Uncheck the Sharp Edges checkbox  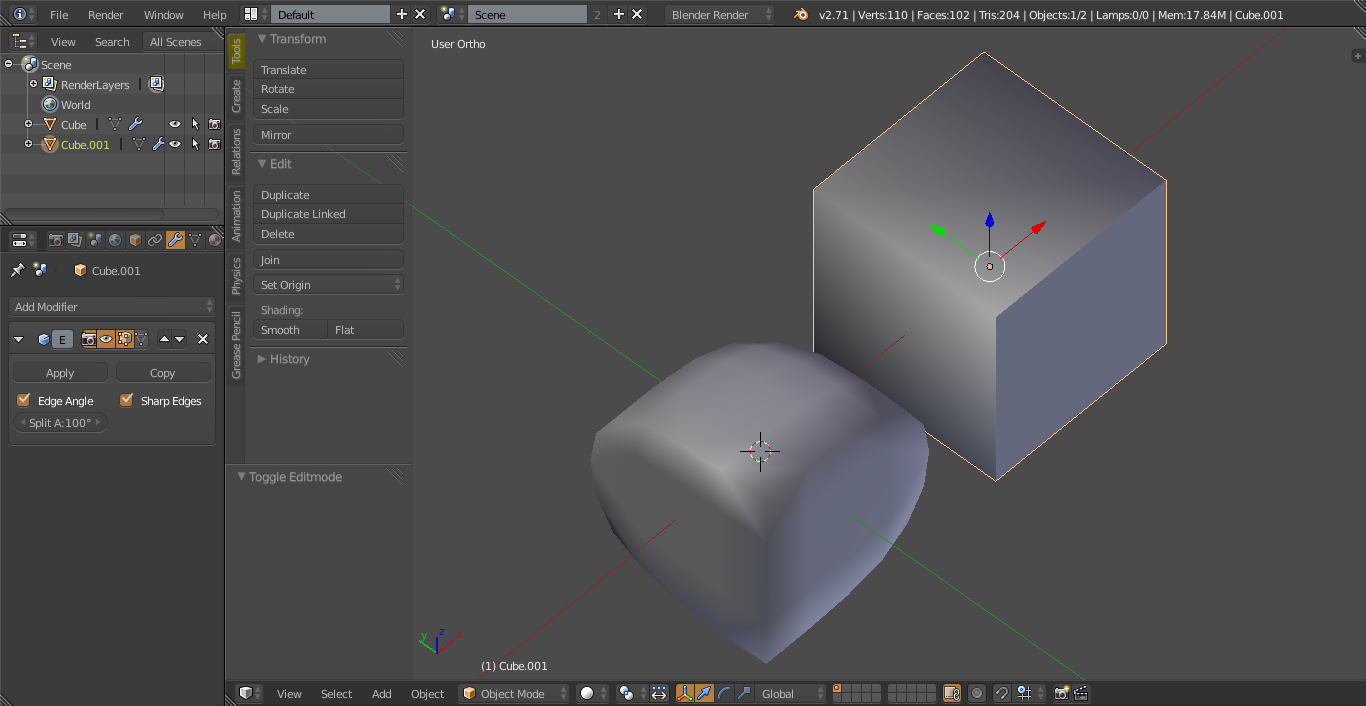click(x=127, y=400)
